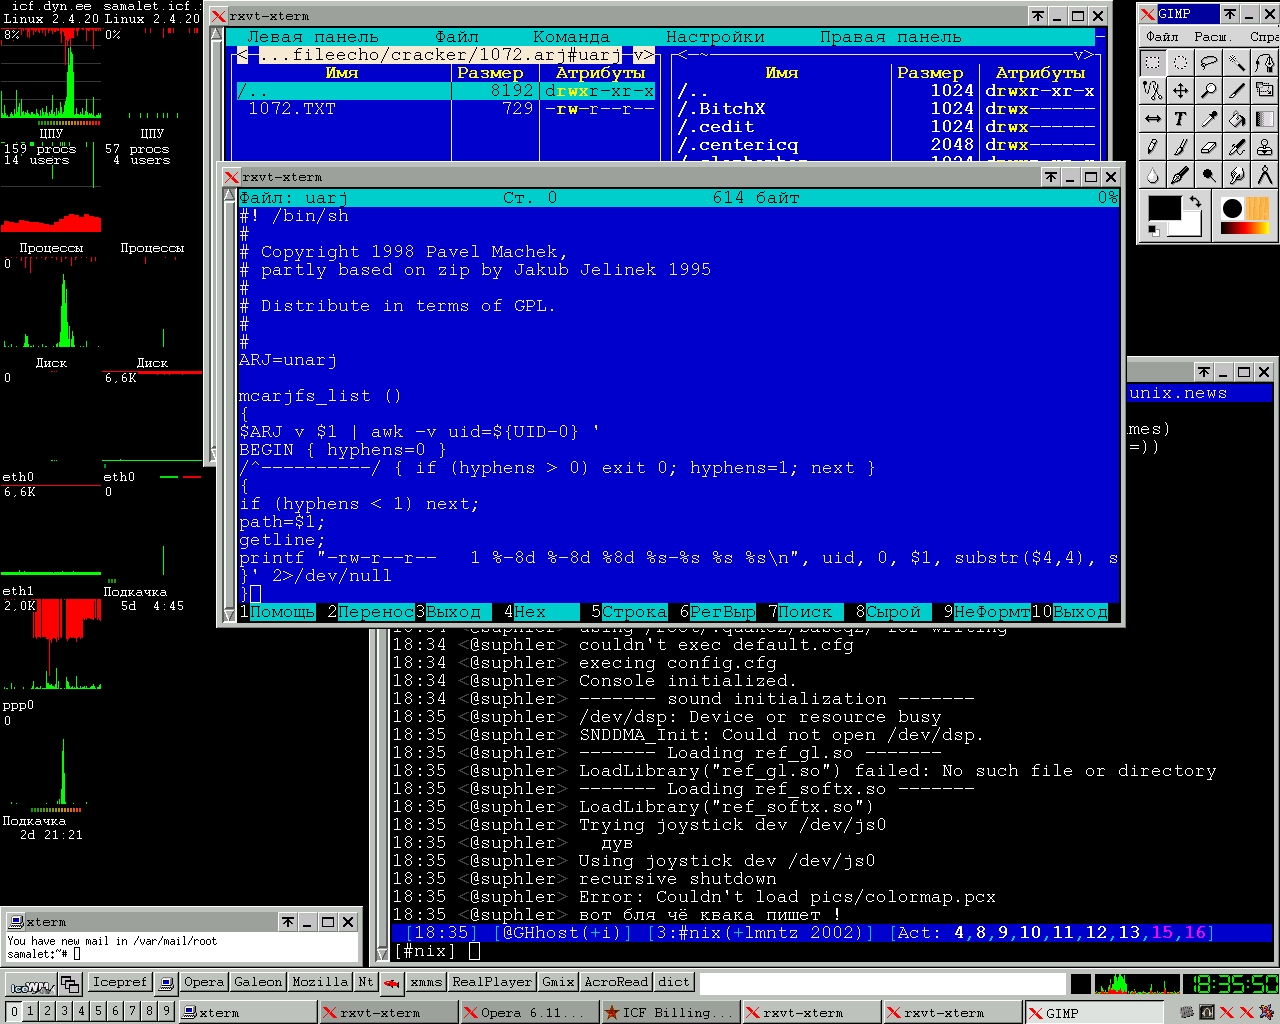This screenshot has width=1280, height=1024.
Task: Choose the Free Select lasso tool
Action: [1209, 62]
